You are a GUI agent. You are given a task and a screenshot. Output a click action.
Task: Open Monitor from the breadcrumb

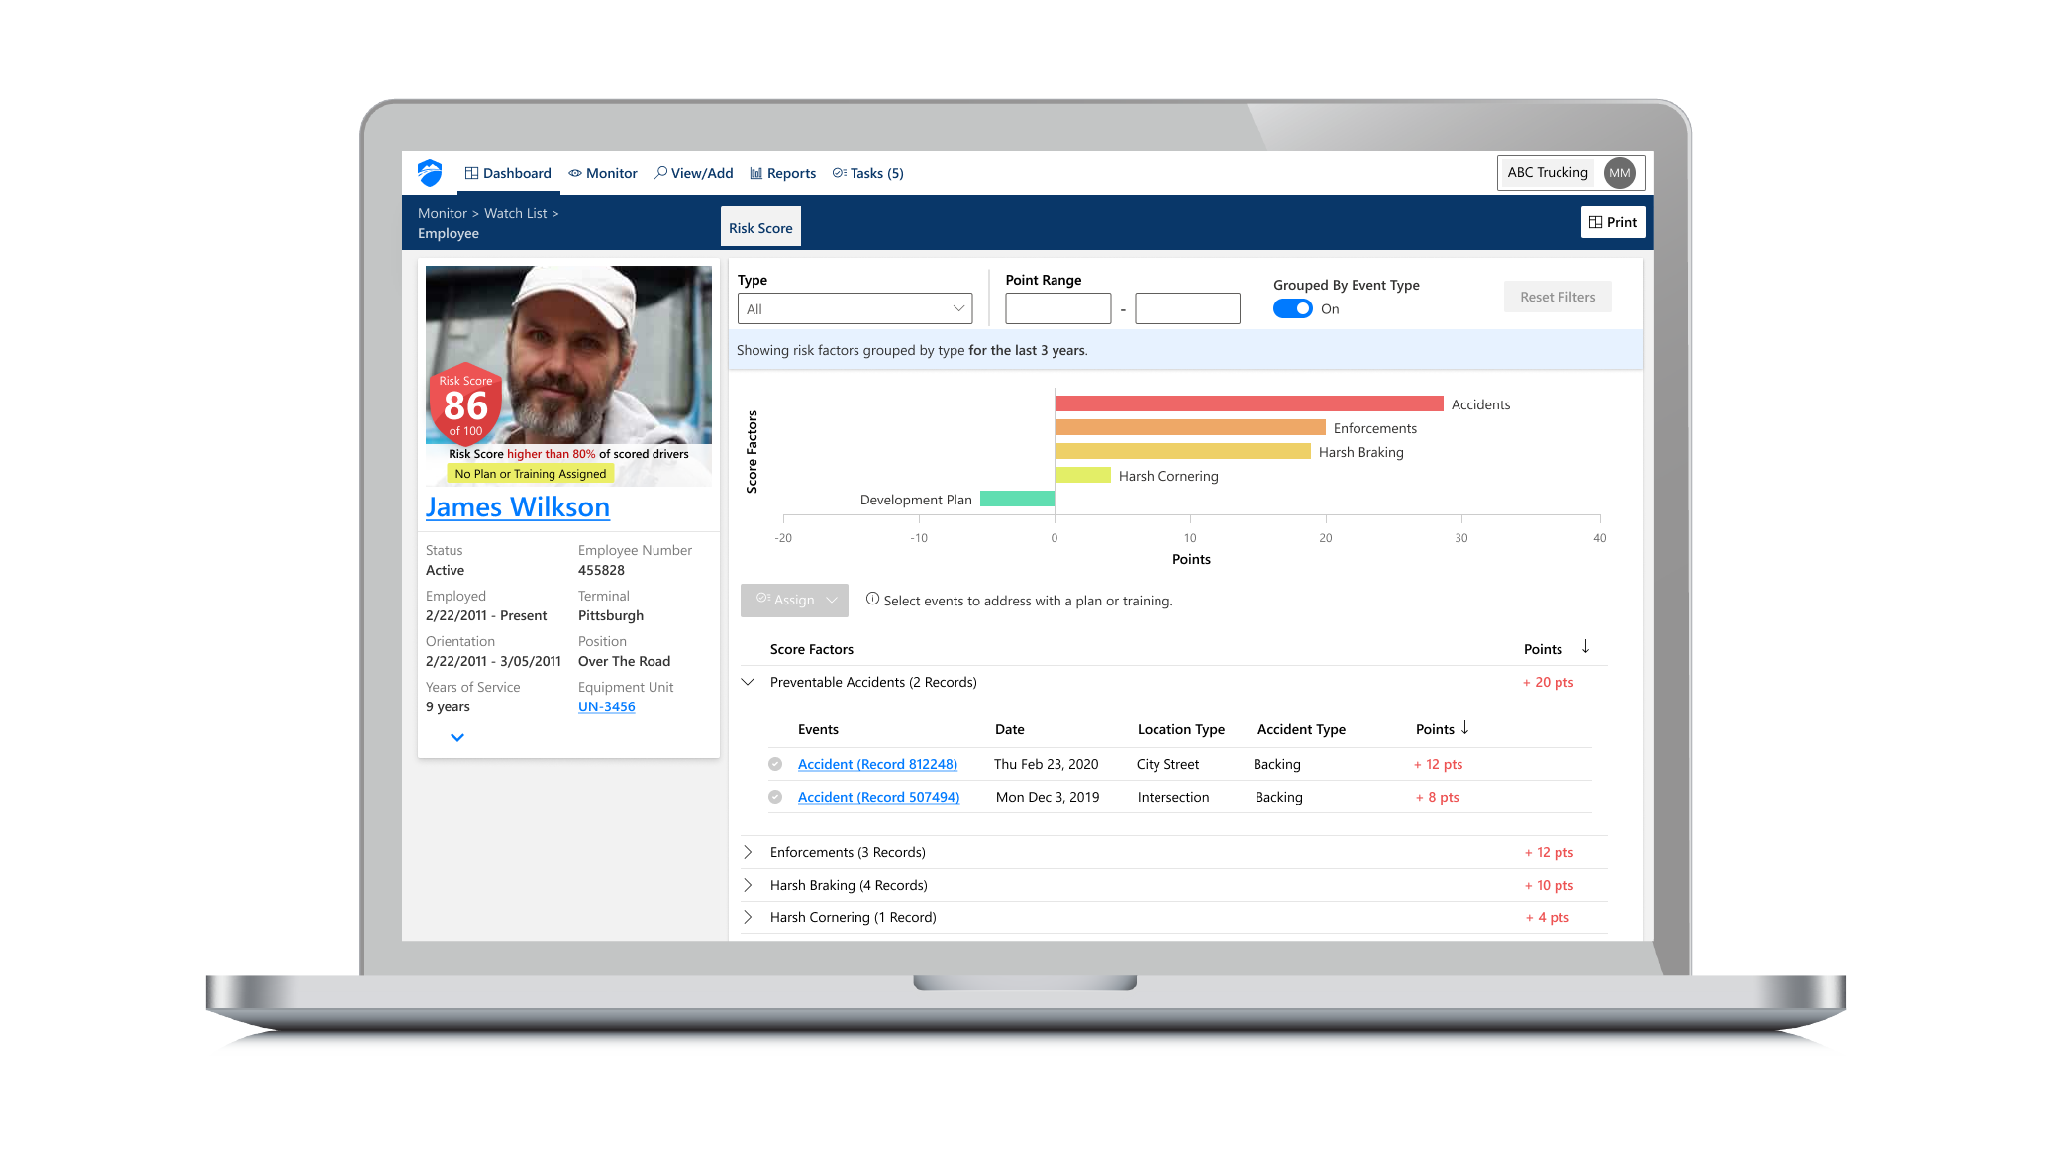pos(441,212)
